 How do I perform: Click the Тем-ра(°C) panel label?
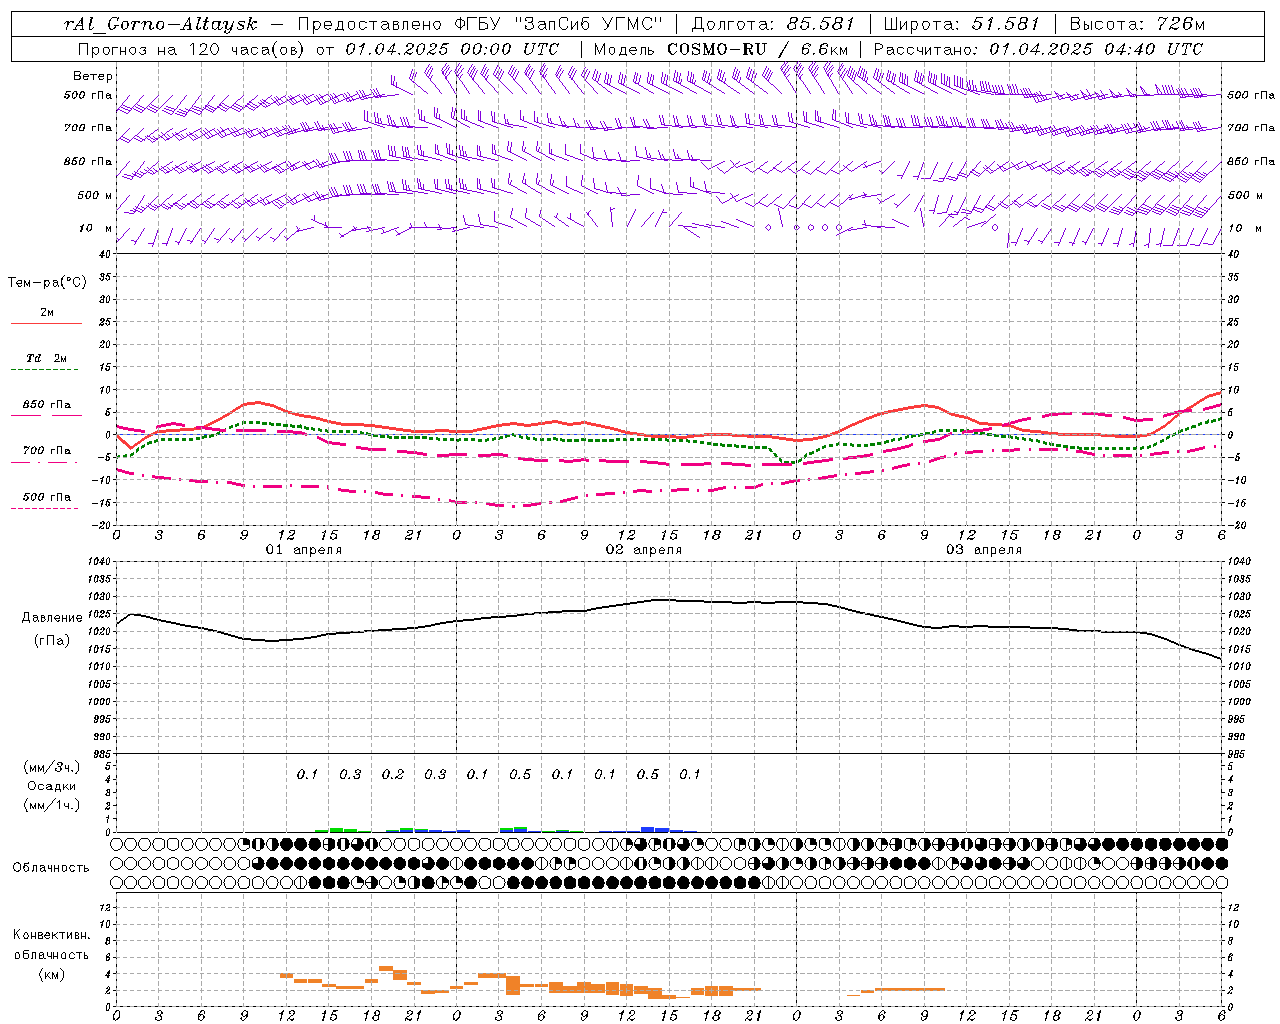pyautogui.click(x=47, y=283)
